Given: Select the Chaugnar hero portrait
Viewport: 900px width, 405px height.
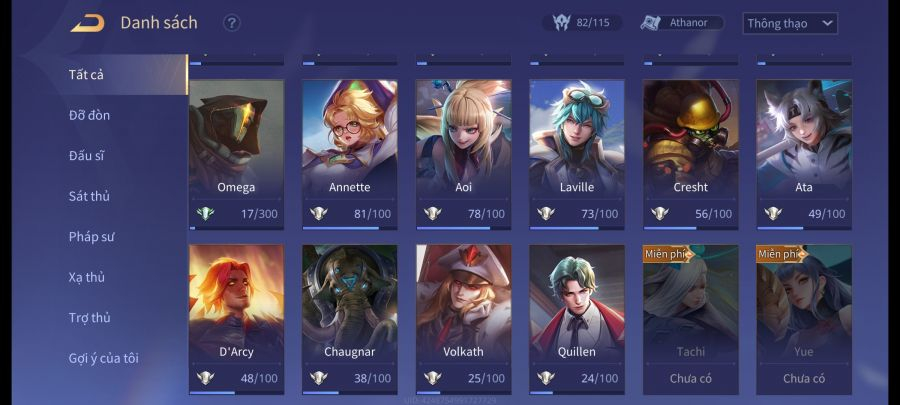Looking at the screenshot, I should [x=350, y=295].
